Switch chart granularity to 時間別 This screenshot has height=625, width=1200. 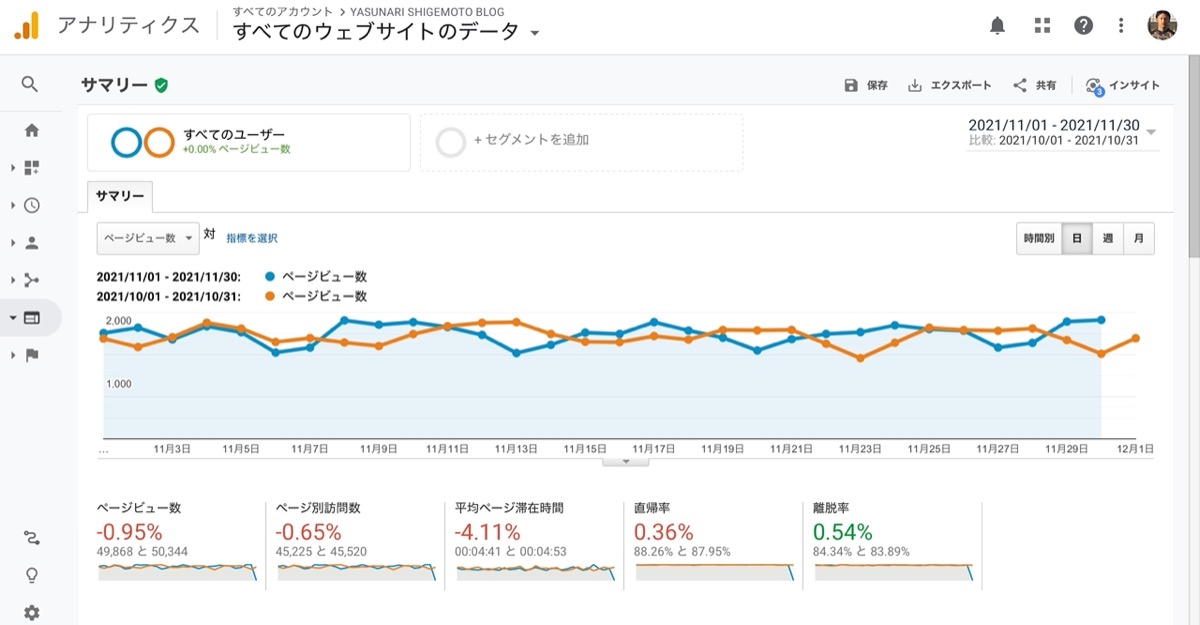pos(1038,239)
